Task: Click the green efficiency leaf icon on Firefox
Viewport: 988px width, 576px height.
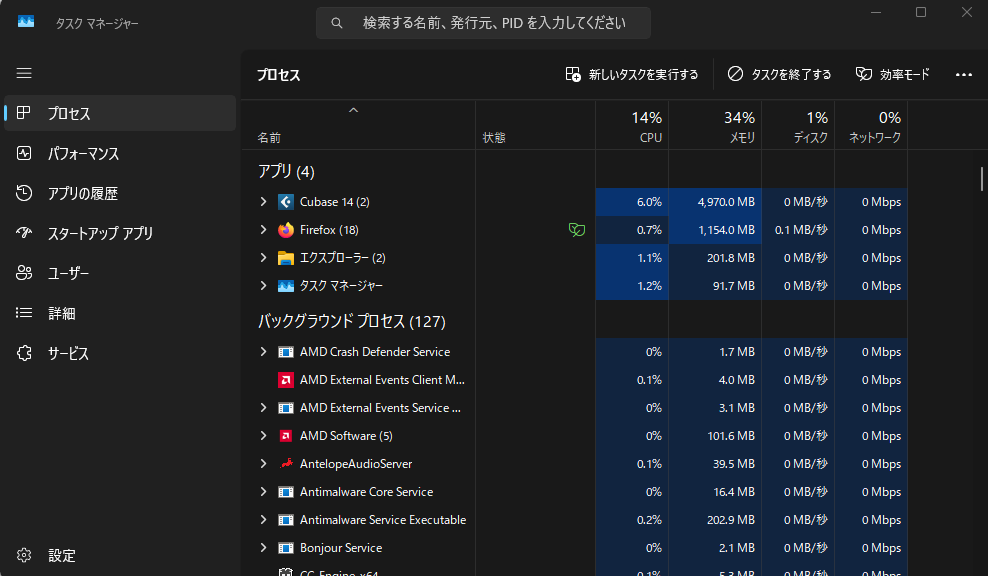Action: [576, 230]
